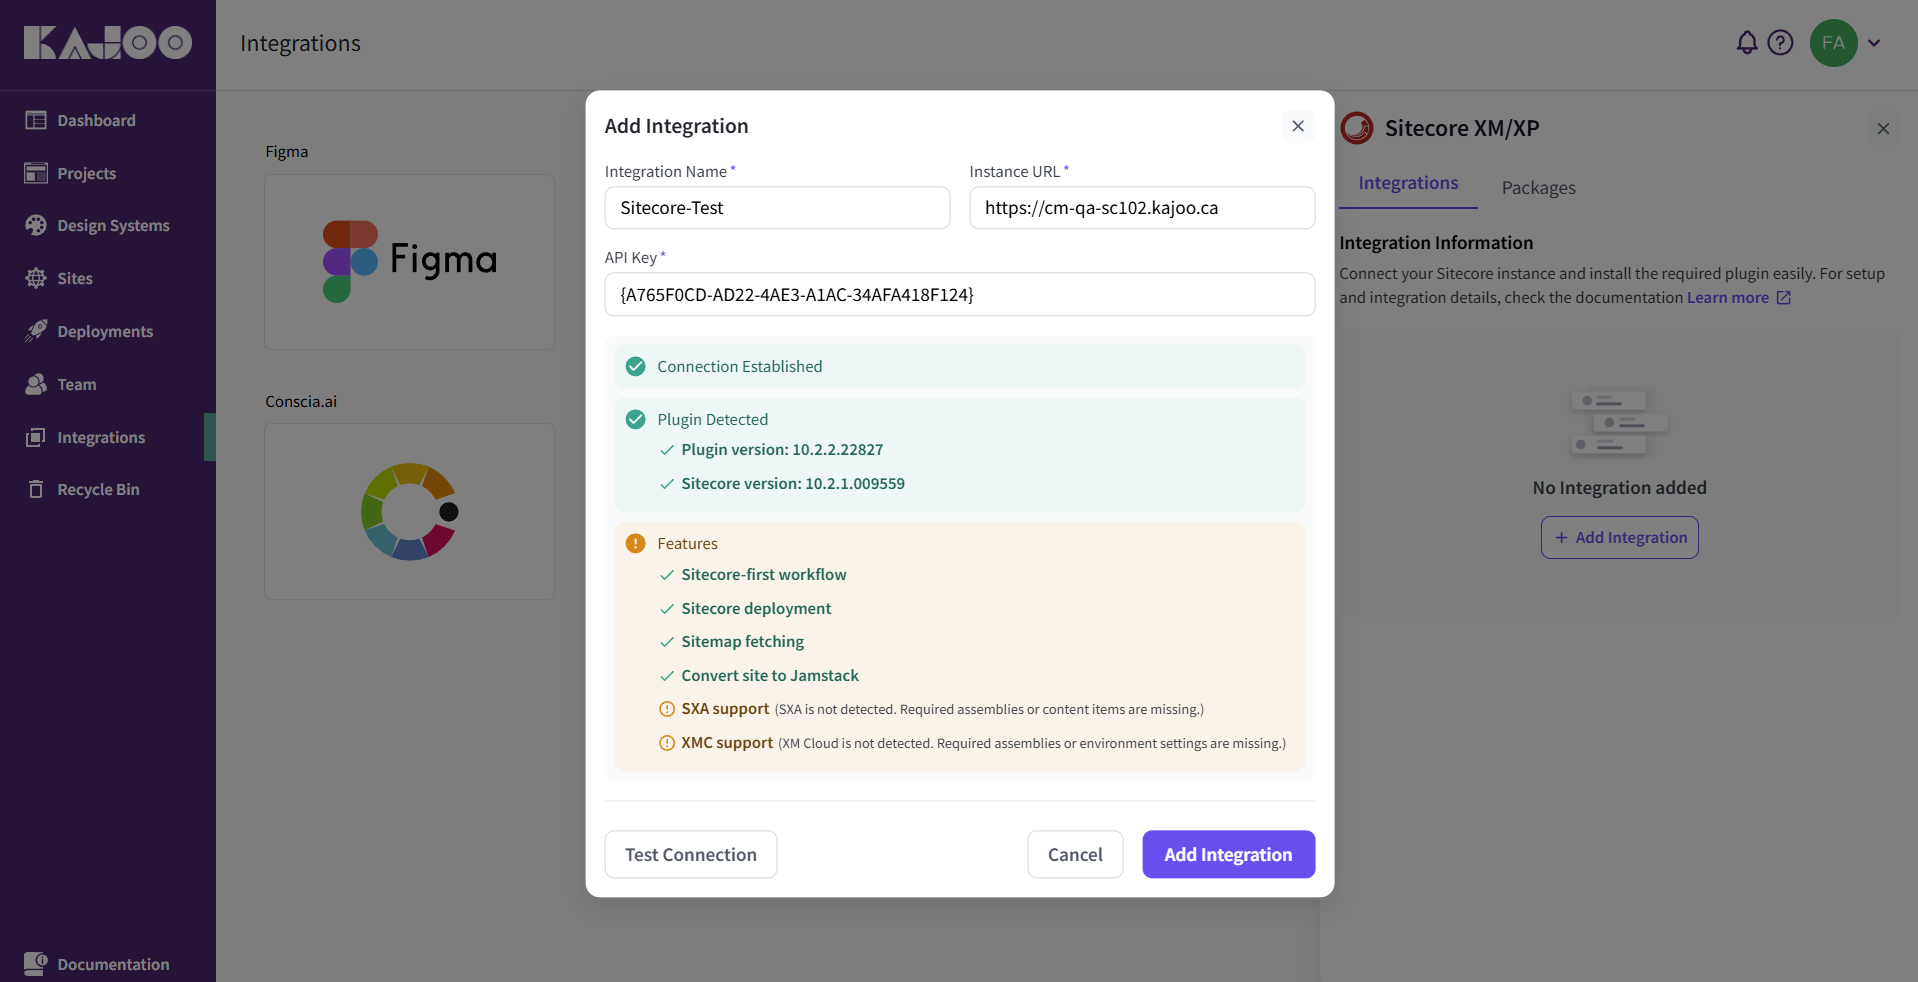Viewport: 1918px width, 982px height.
Task: Click 'Sitecore deployment' feature text
Action: coord(756,609)
